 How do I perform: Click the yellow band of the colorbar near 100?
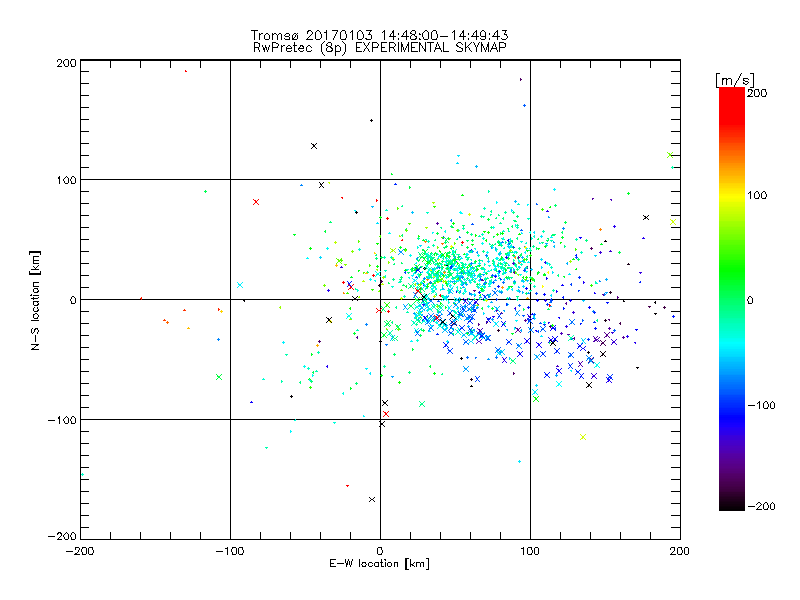tap(732, 196)
